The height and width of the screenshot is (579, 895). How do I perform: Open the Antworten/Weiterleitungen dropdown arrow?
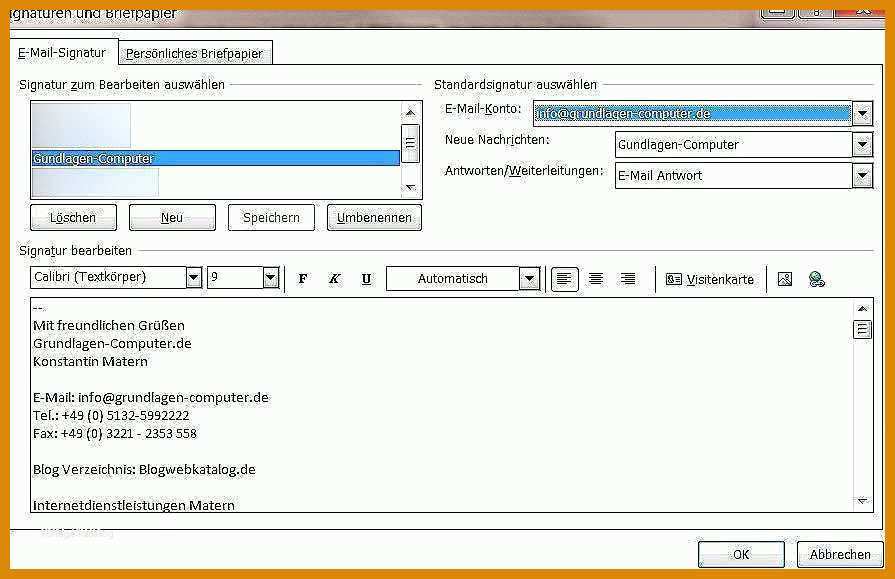pos(862,175)
